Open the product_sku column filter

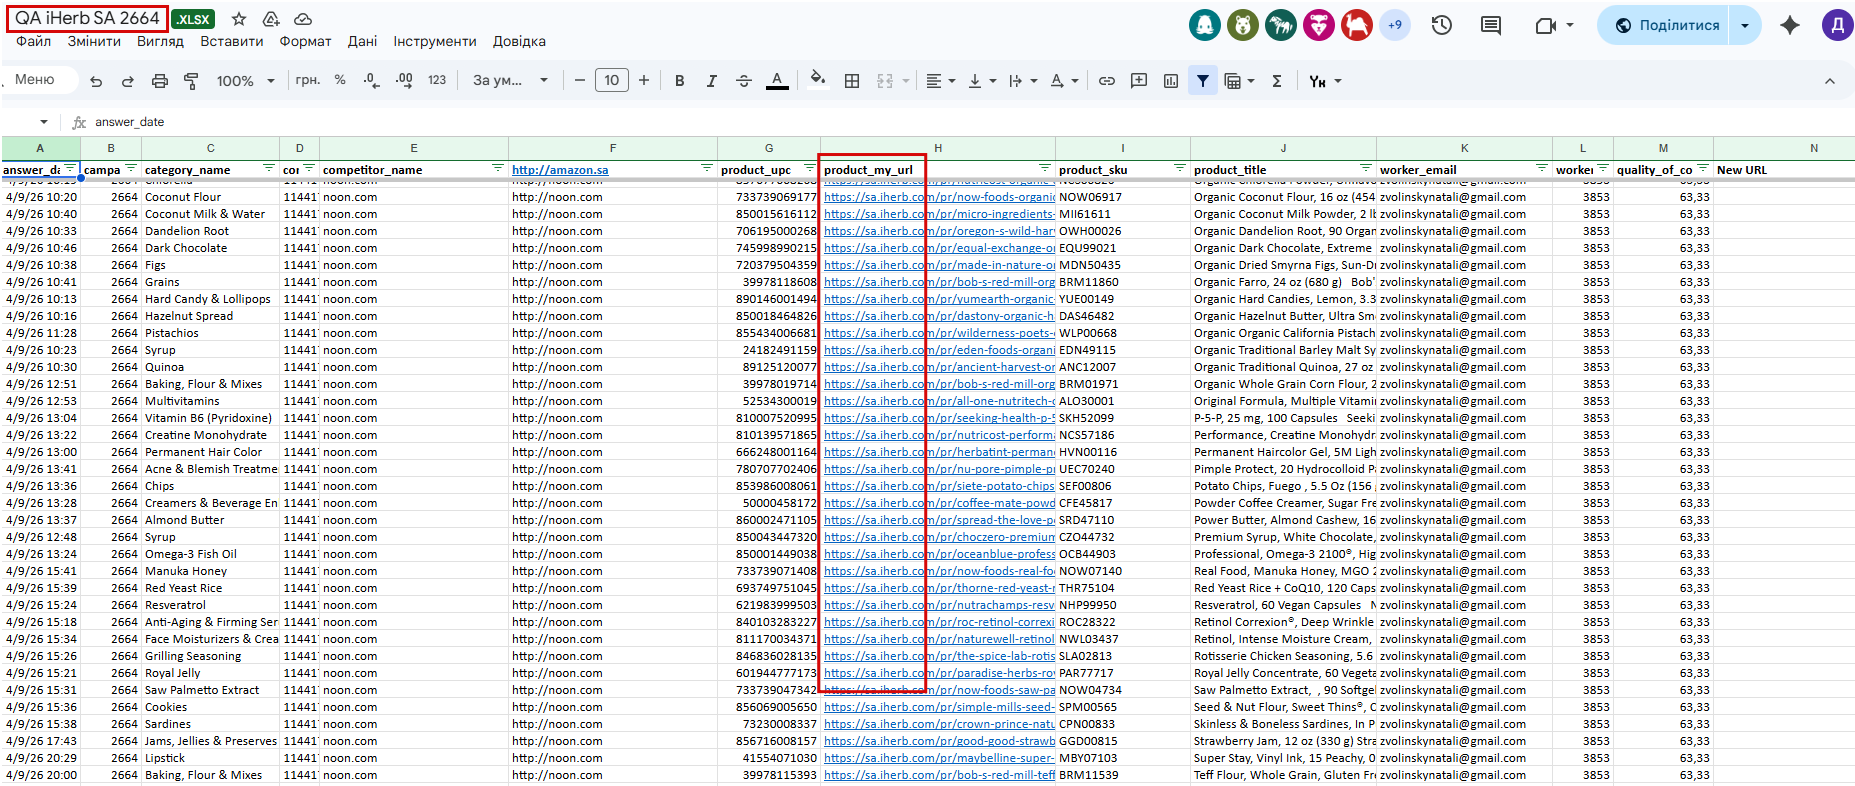[1180, 168]
